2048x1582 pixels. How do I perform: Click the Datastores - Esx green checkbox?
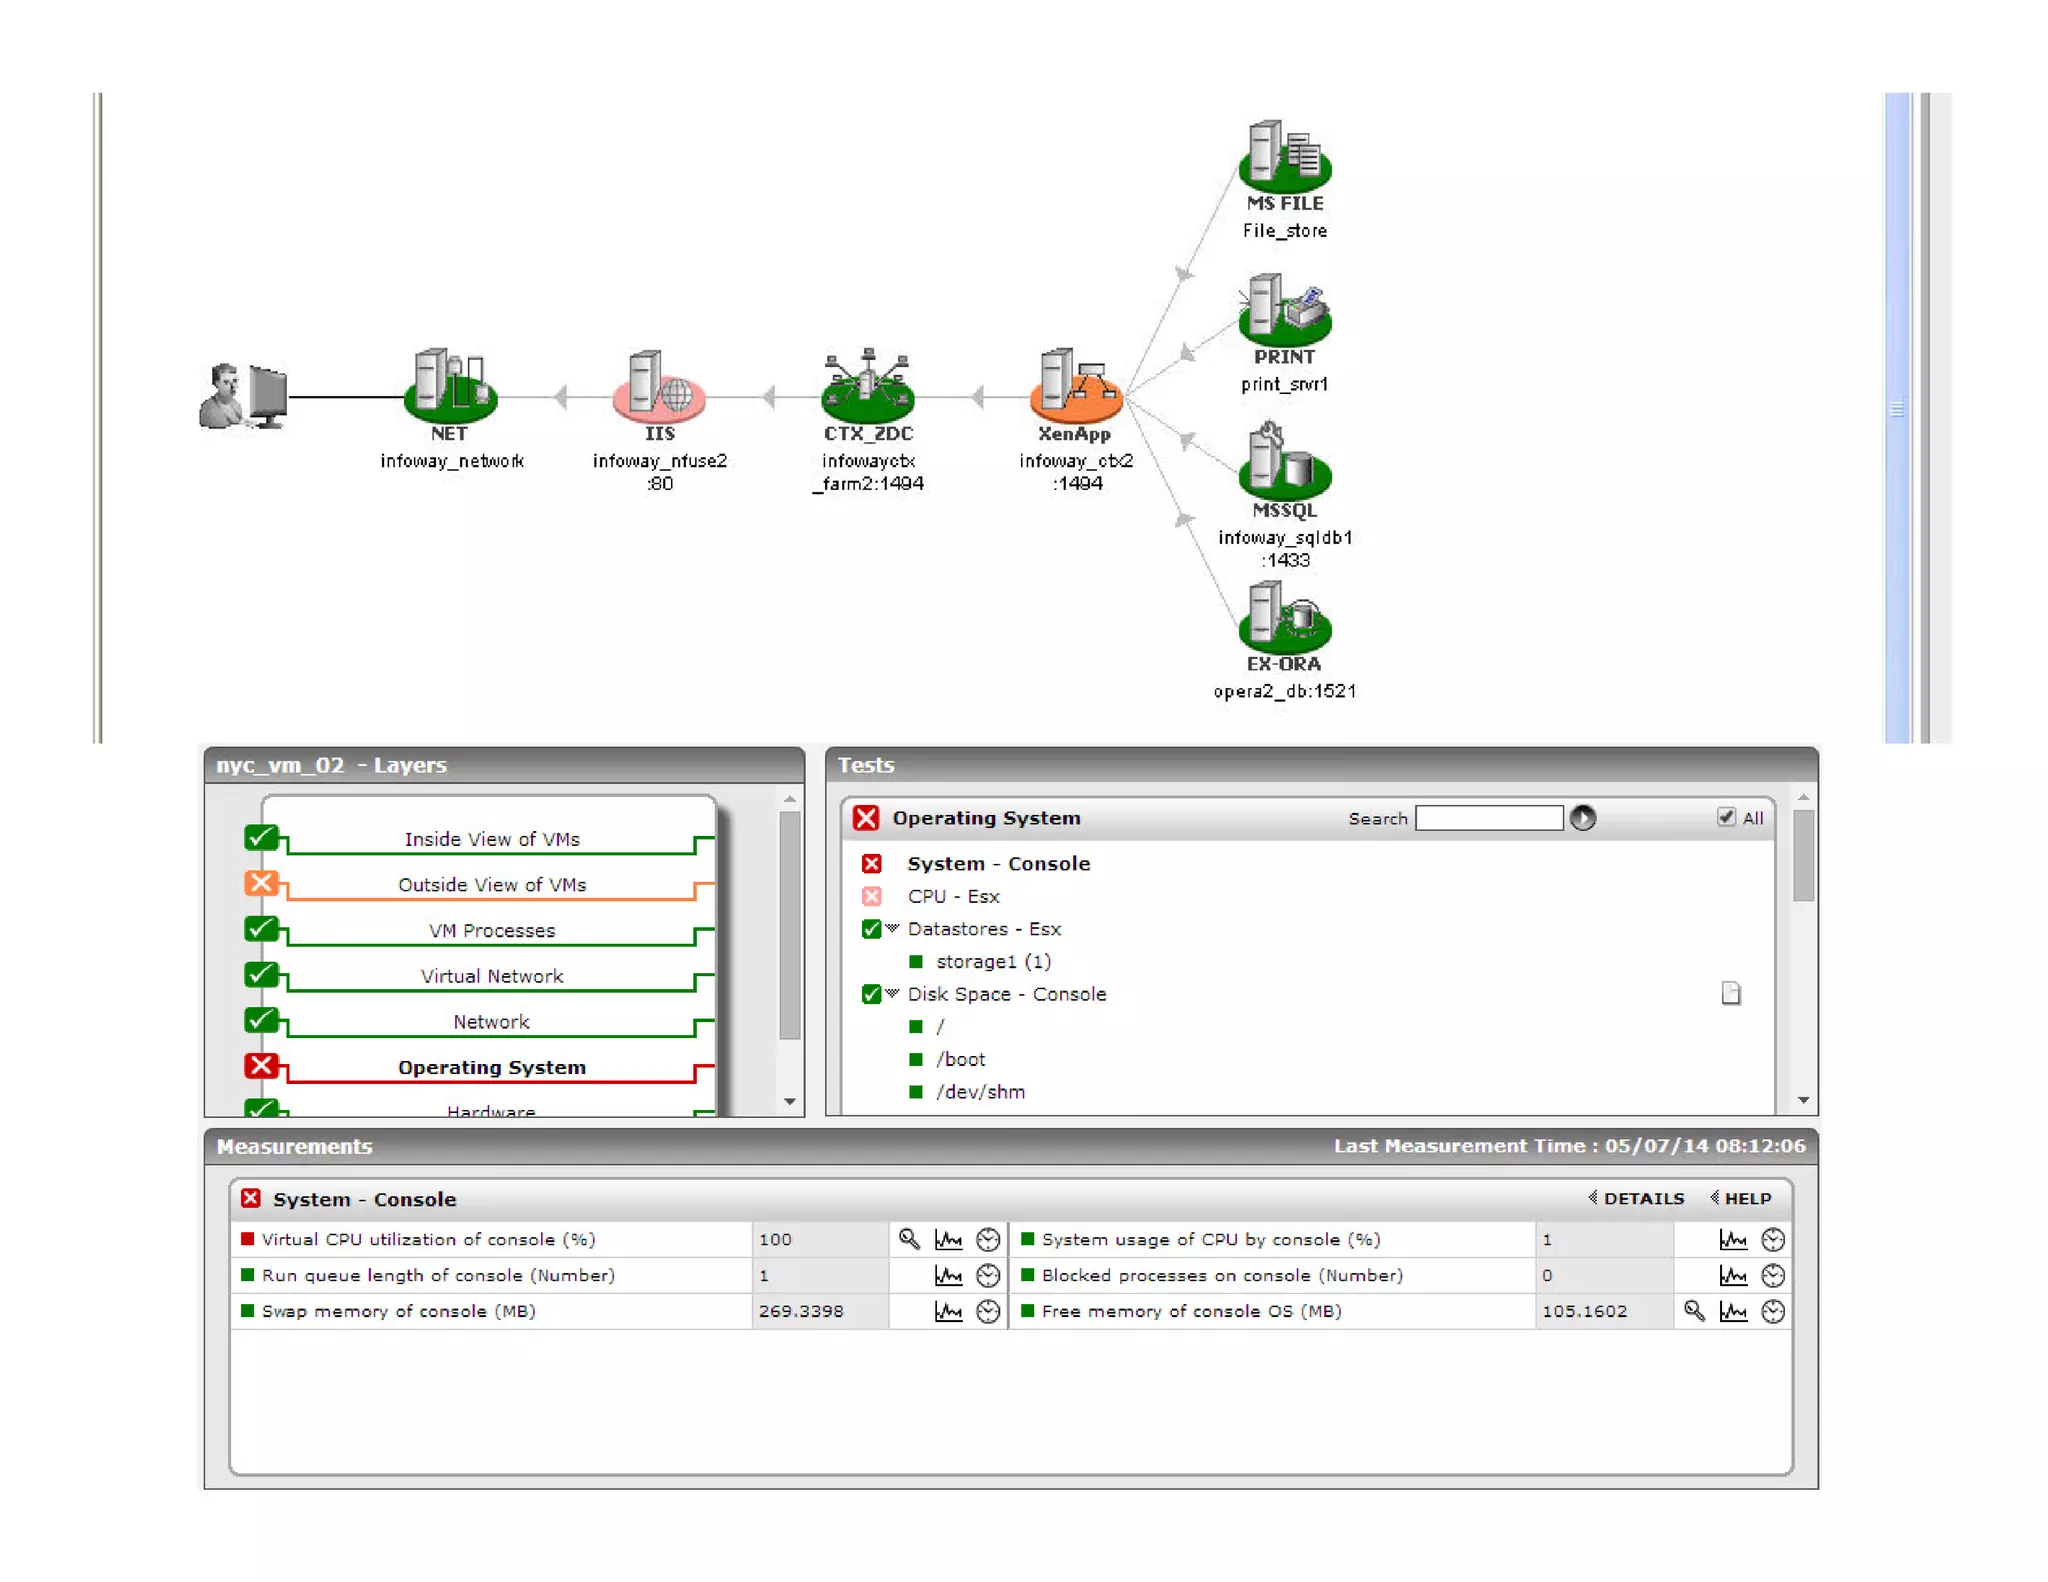click(870, 929)
